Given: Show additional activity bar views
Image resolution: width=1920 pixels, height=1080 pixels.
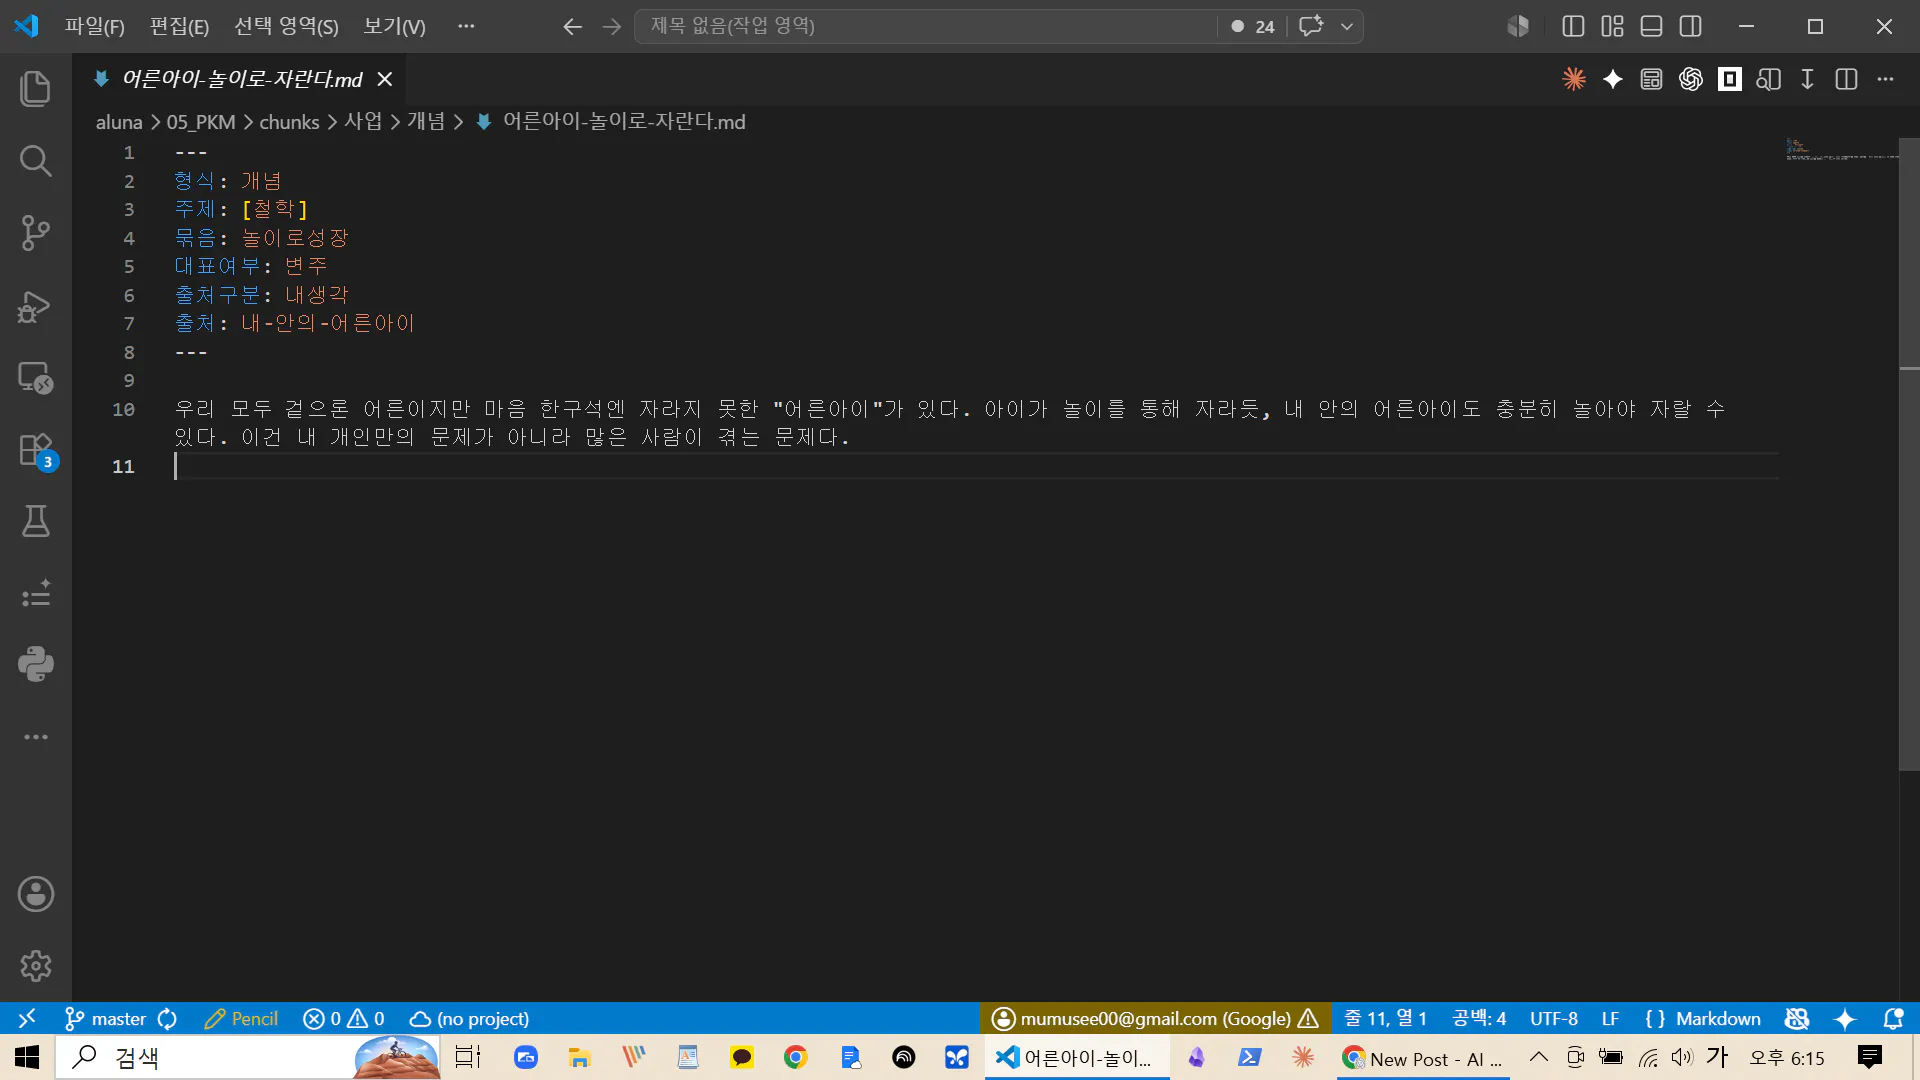Looking at the screenshot, I should coord(36,737).
